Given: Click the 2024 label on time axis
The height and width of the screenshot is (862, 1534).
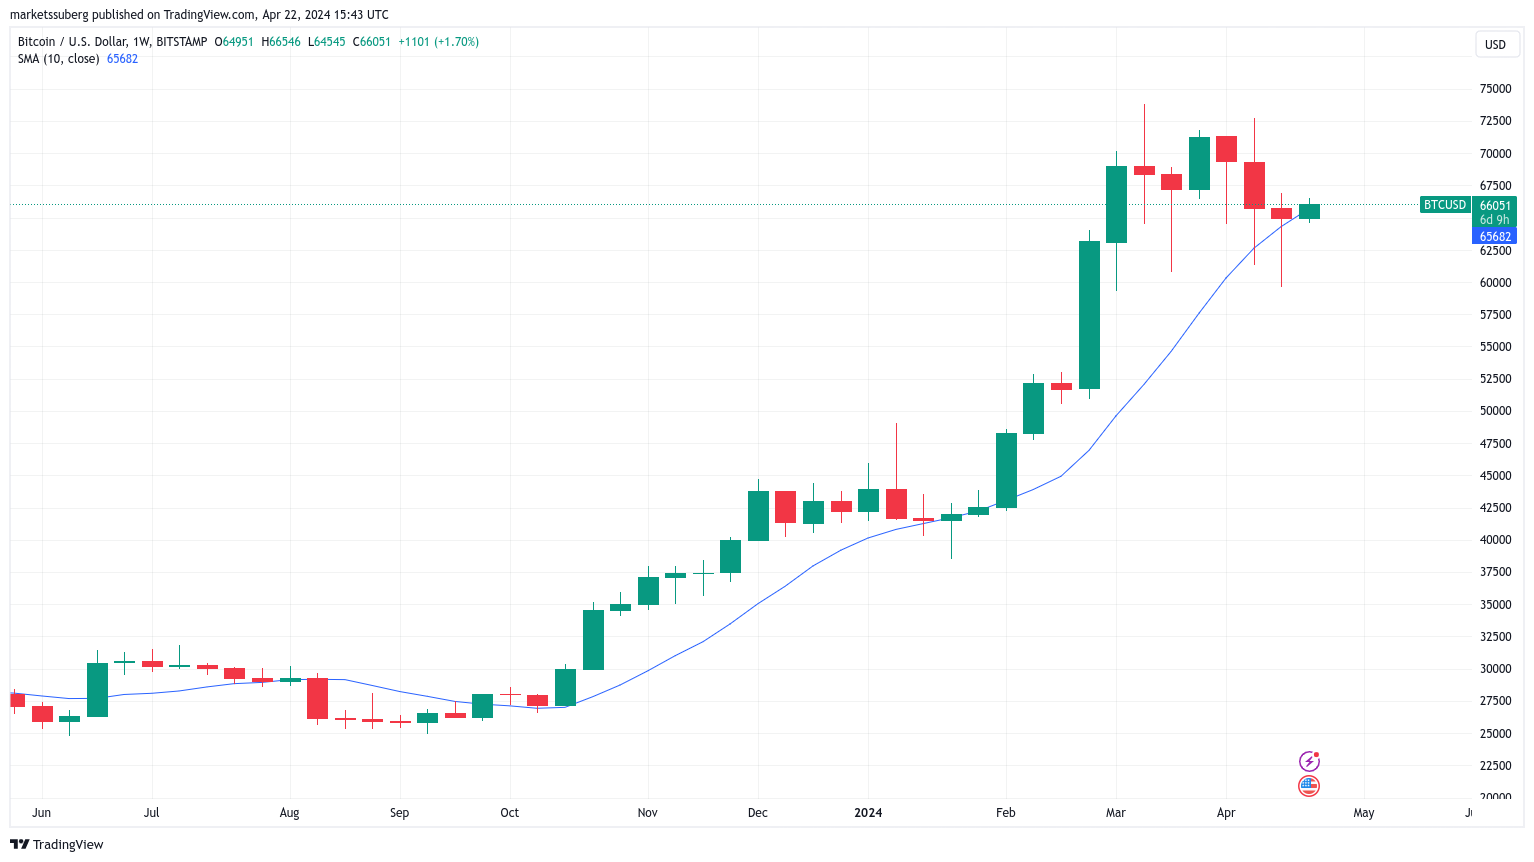Looking at the screenshot, I should (x=868, y=813).
